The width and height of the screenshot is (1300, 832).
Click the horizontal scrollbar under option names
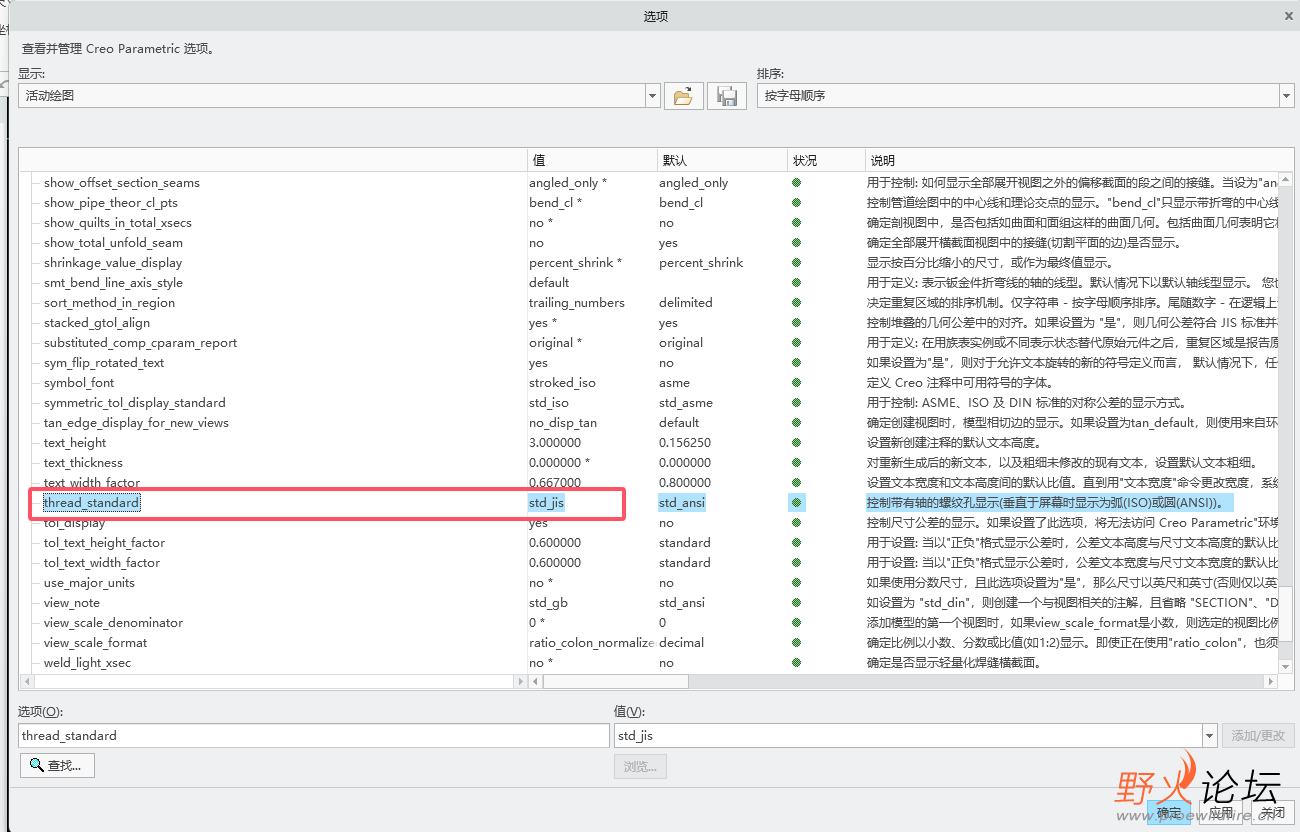pos(274,682)
